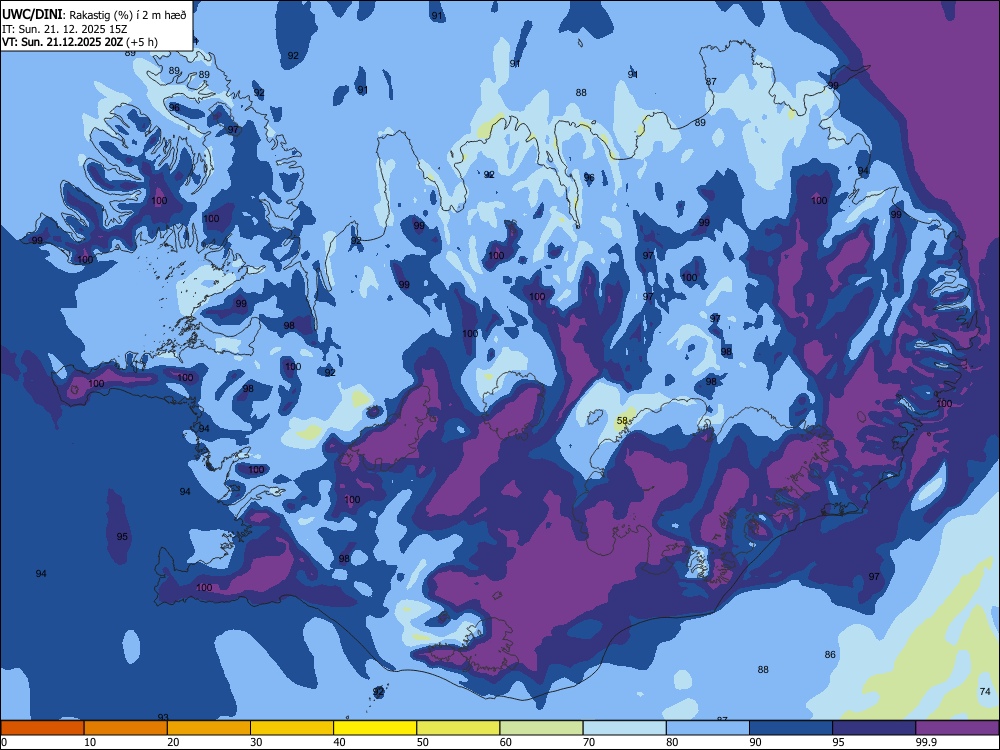Click the 40–50% bright yellow legend swatch
This screenshot has height=750, width=1000.
375,728
